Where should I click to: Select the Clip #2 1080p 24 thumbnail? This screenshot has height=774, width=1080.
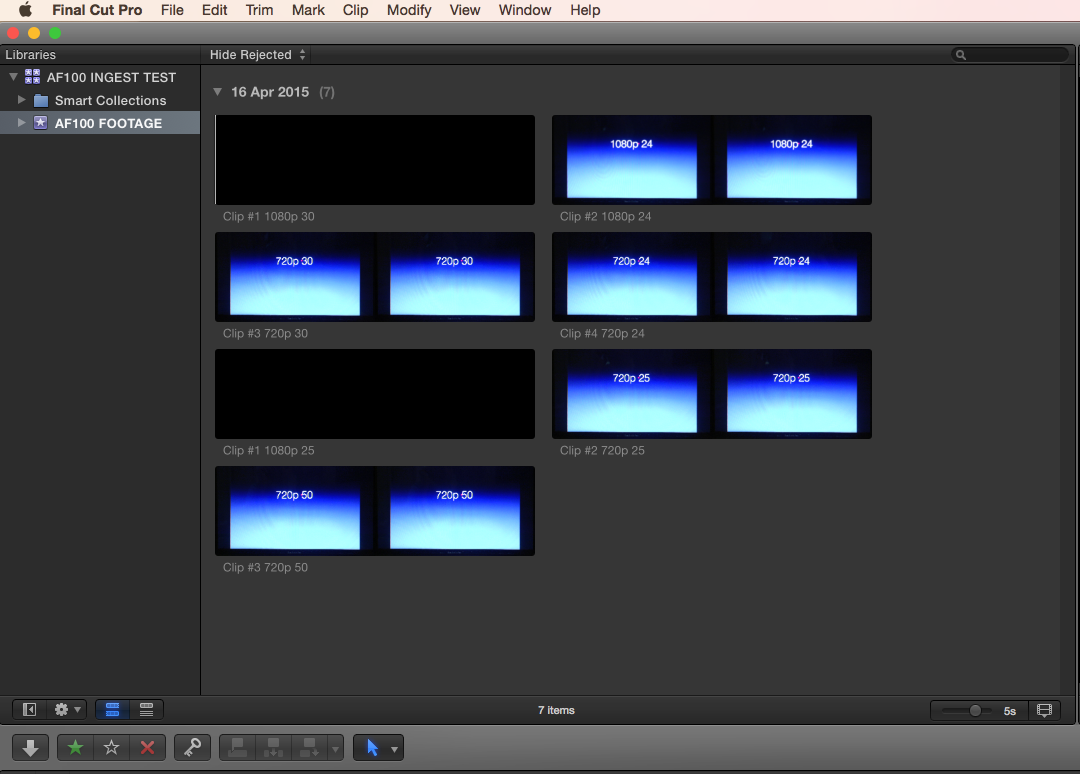pyautogui.click(x=711, y=160)
